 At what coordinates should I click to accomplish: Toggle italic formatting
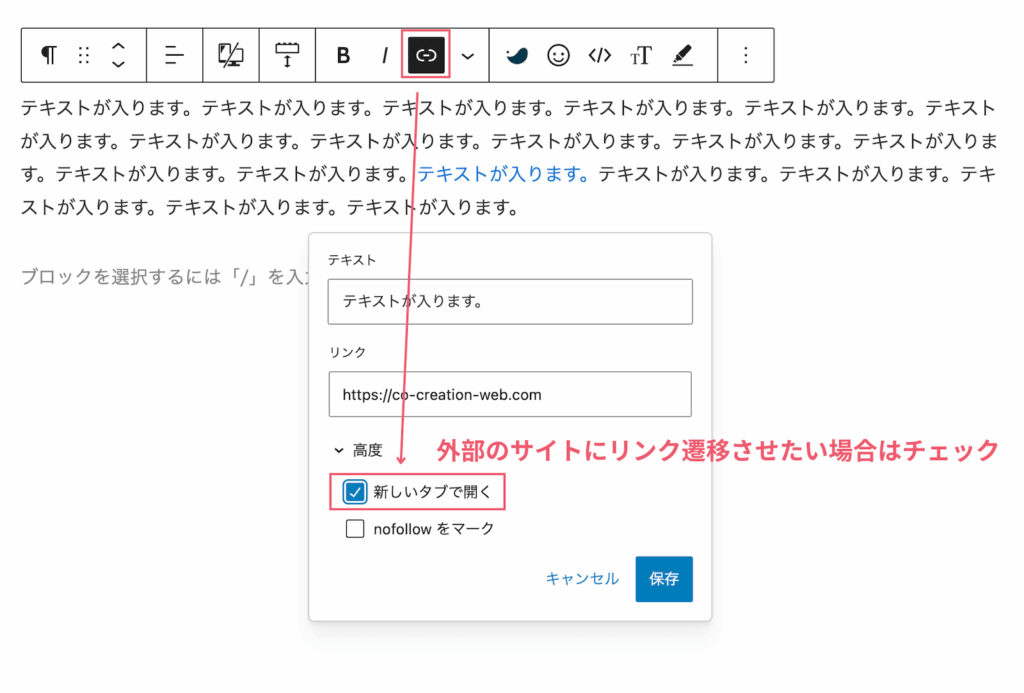(385, 56)
